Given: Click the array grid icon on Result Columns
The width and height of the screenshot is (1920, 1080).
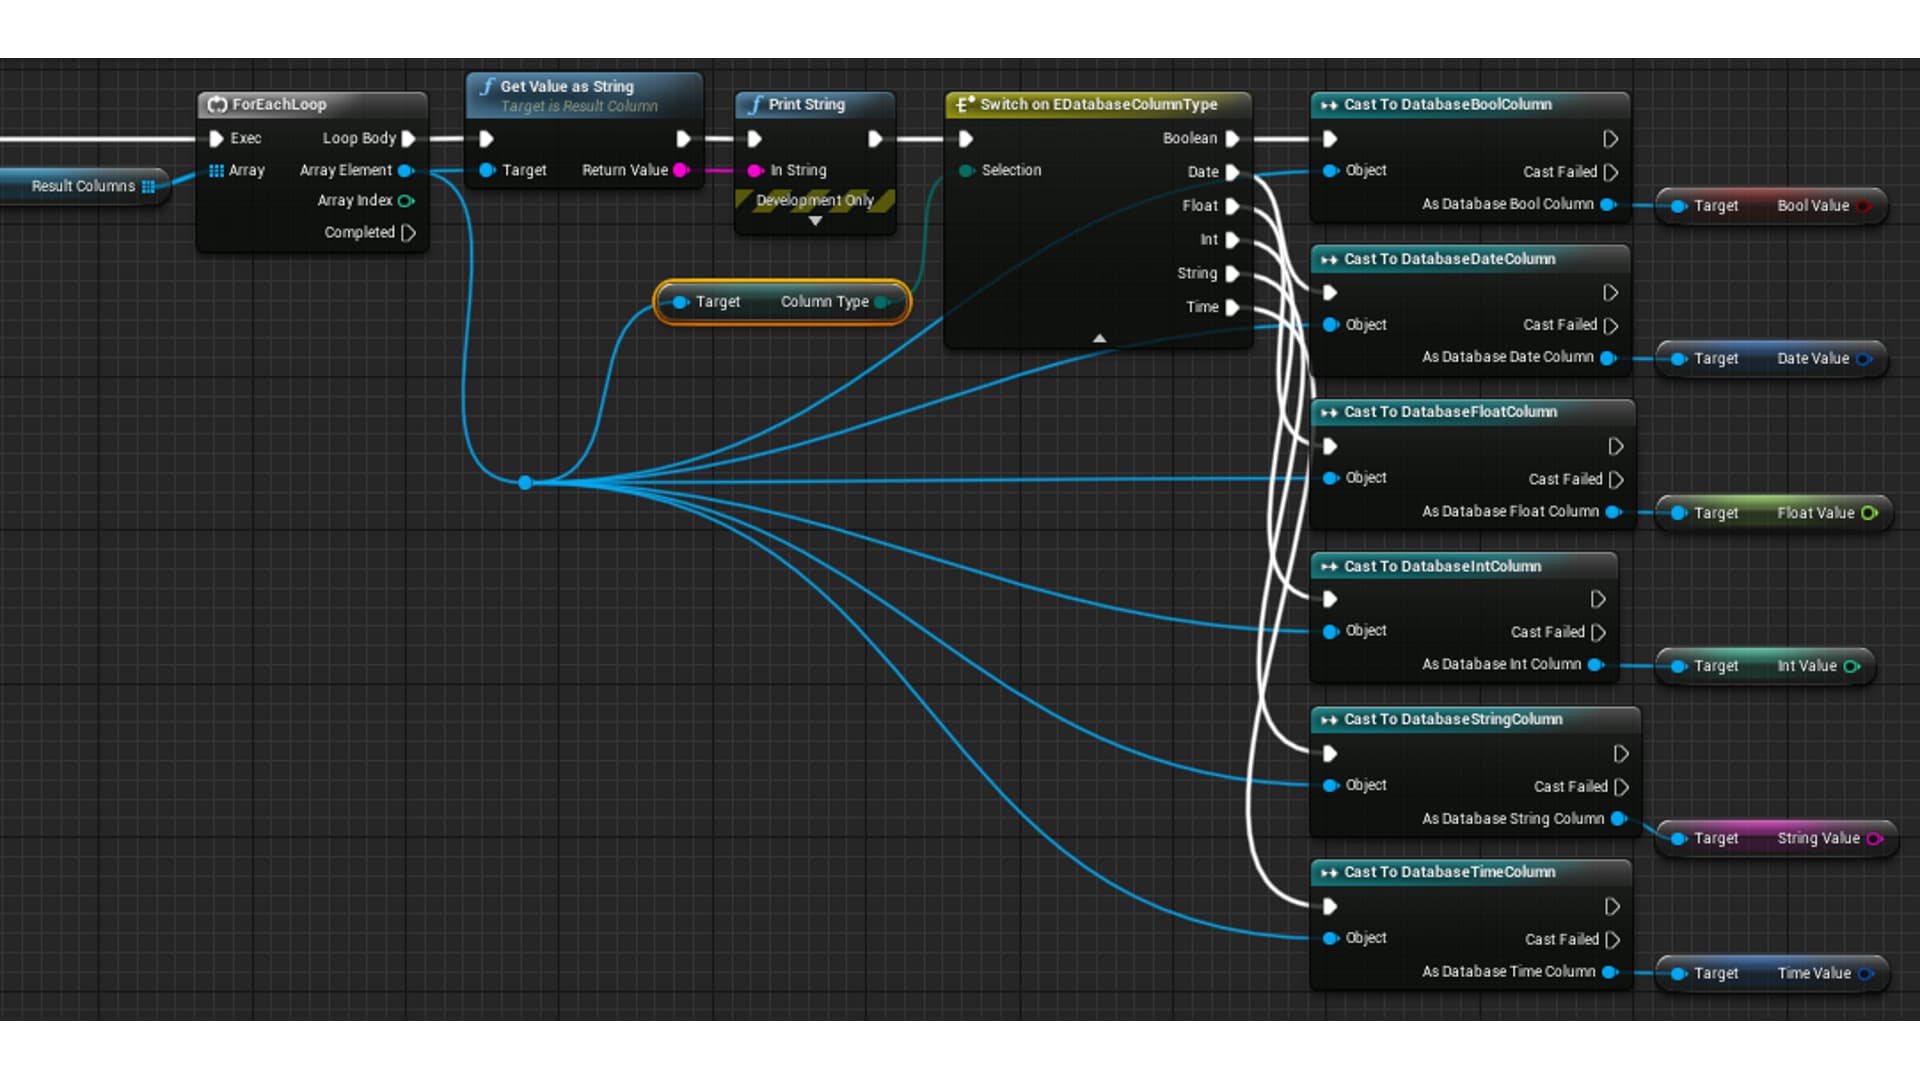Looking at the screenshot, I should 148,186.
